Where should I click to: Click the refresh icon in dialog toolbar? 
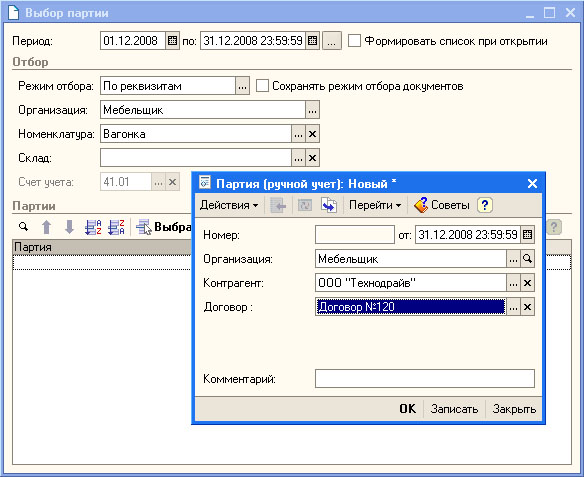click(x=305, y=205)
